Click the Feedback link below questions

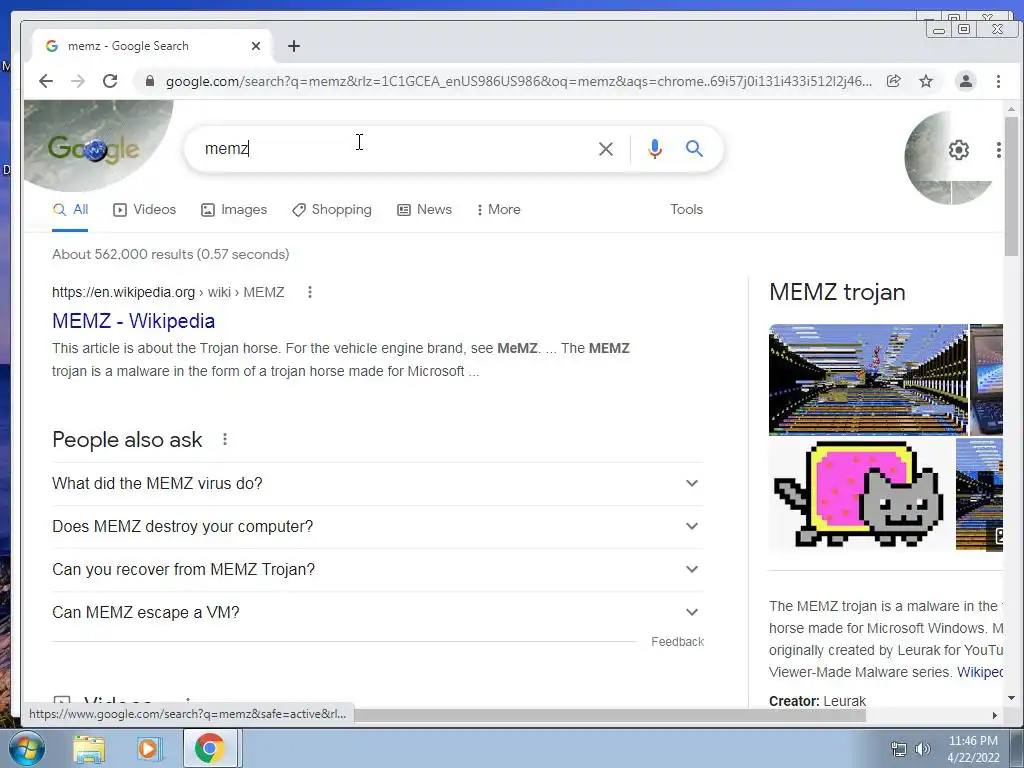677,642
